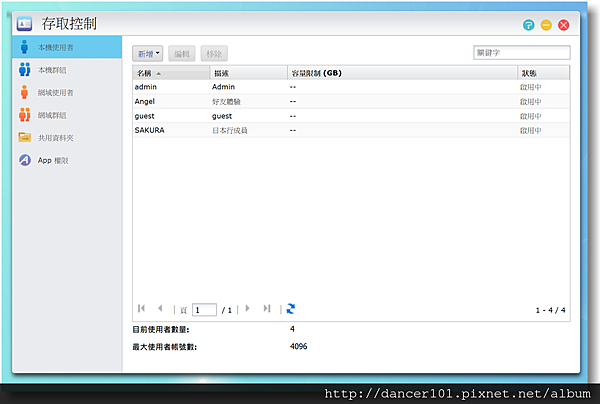Go to previous page arrow
Screen dimensions: 600x404
click(160, 308)
